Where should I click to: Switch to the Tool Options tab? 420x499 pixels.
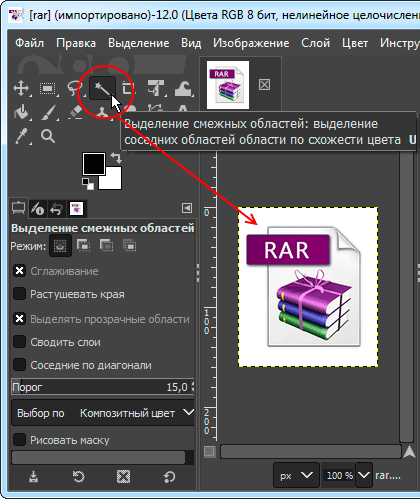[18, 208]
